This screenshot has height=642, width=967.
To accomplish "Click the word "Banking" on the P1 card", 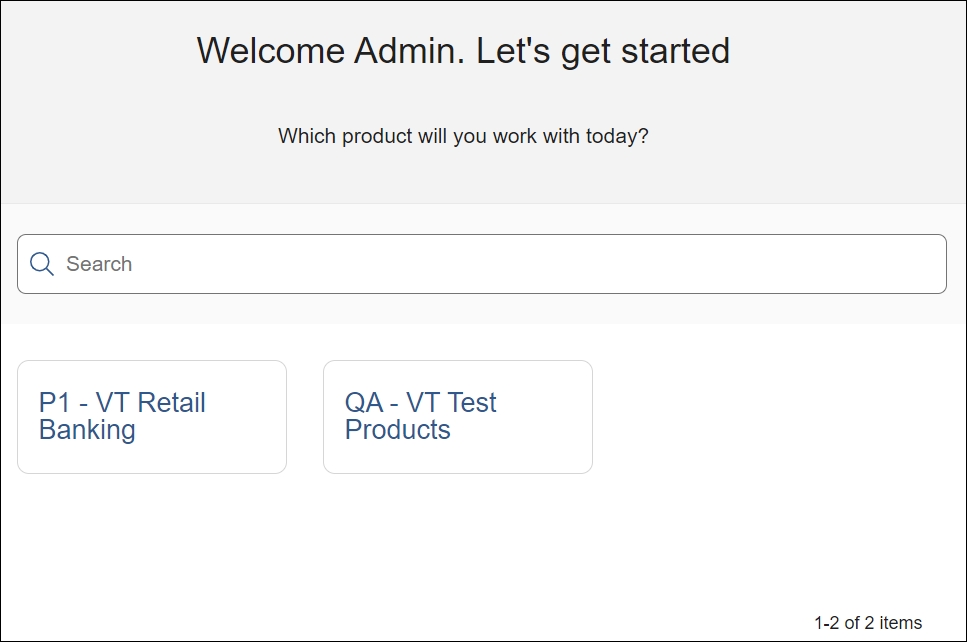I will pyautogui.click(x=87, y=430).
